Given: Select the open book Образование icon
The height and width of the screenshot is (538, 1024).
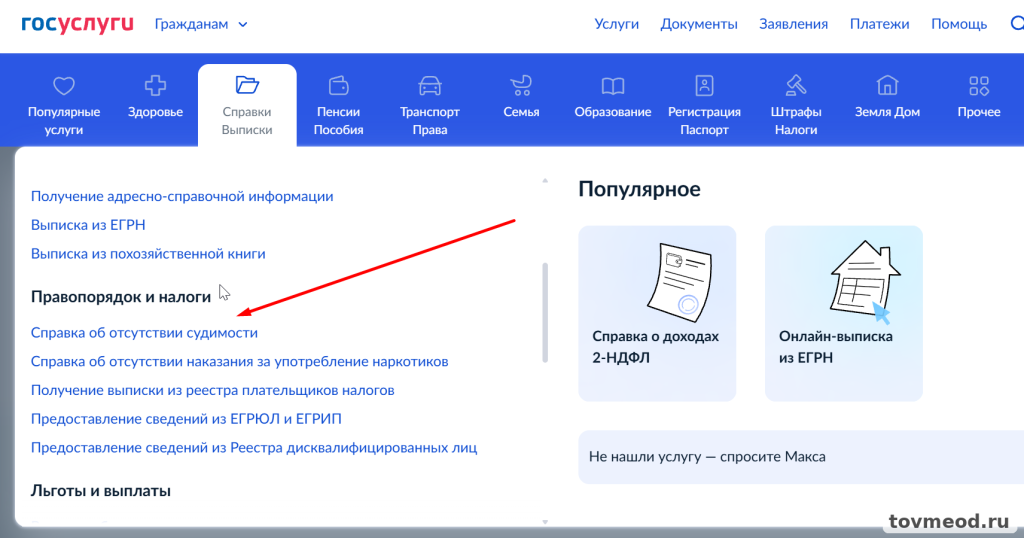Looking at the screenshot, I should point(613,86).
